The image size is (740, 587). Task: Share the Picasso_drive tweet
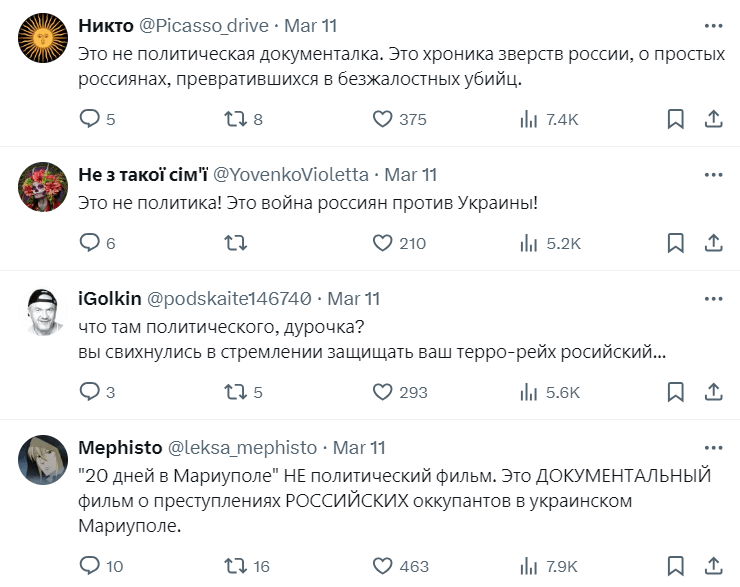(714, 119)
